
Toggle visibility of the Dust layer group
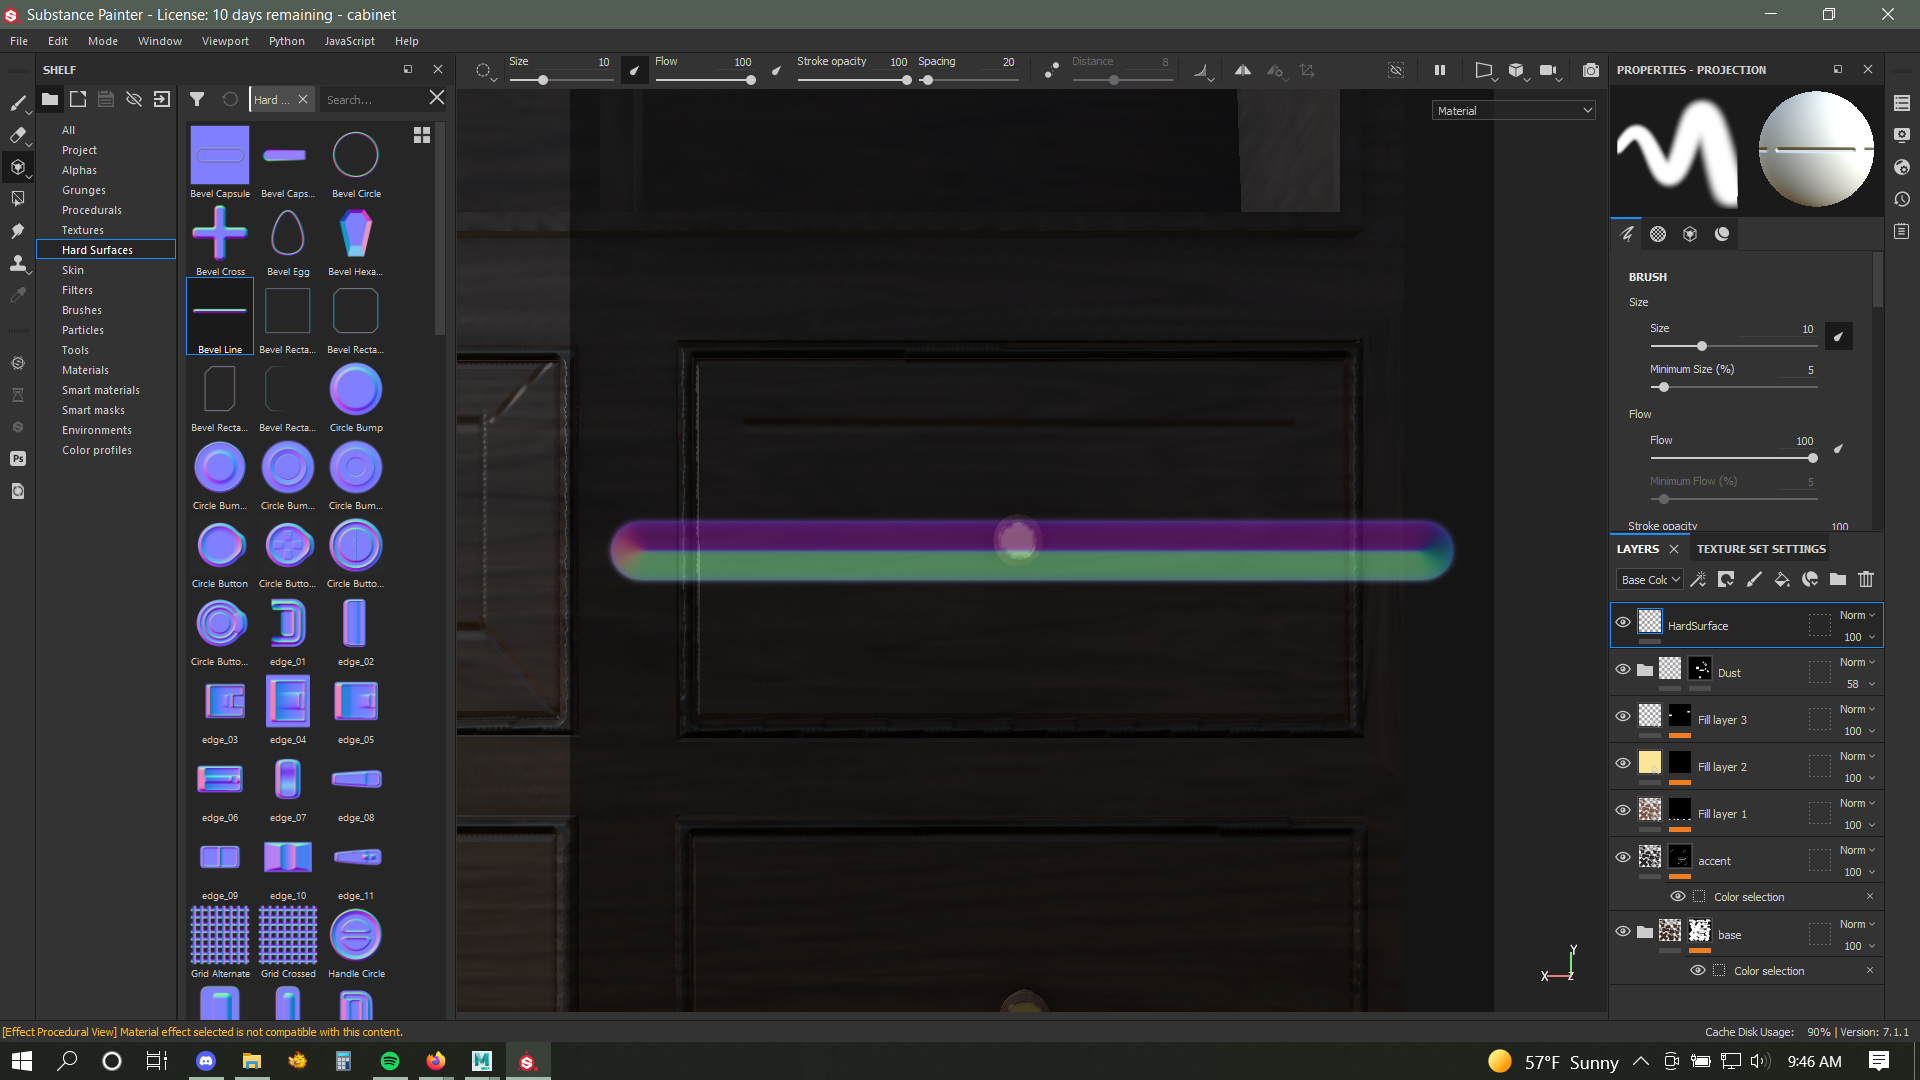point(1623,669)
